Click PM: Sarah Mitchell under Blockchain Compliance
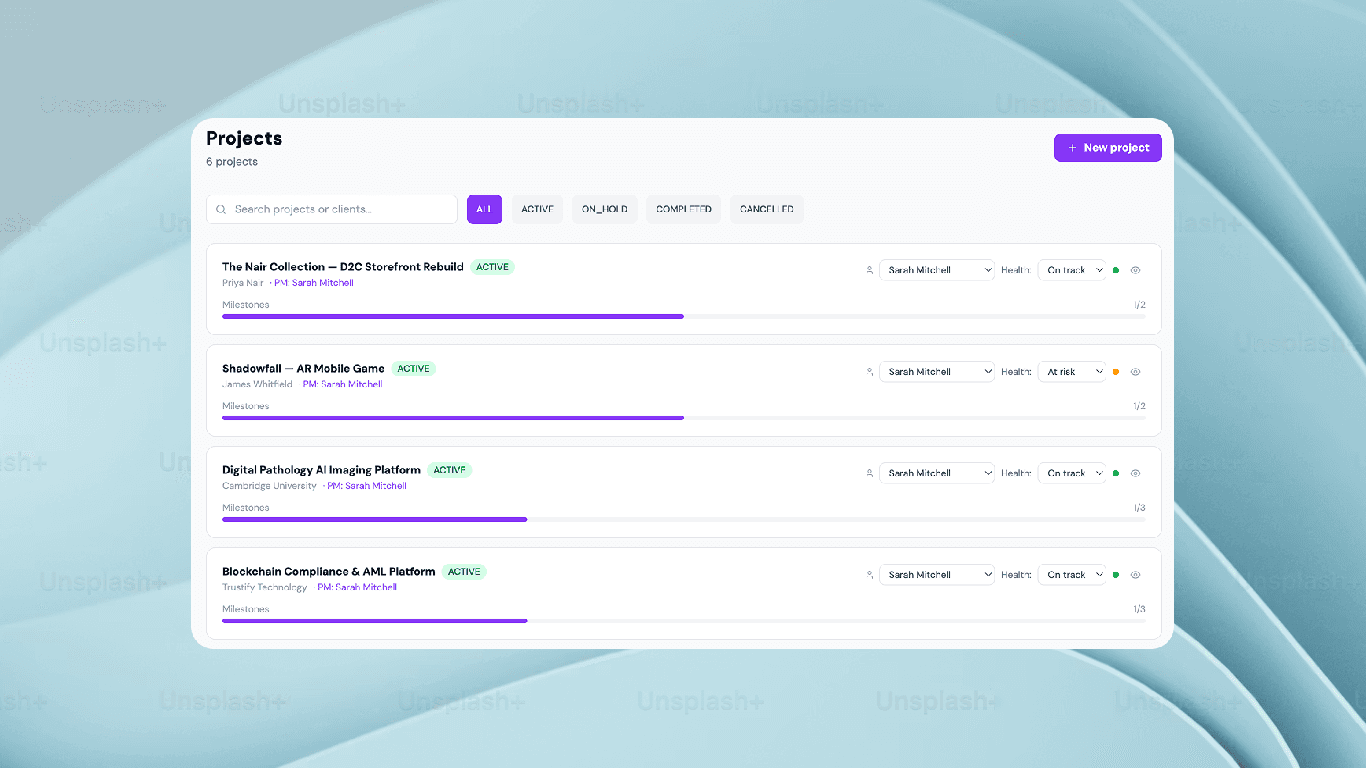 (x=357, y=588)
